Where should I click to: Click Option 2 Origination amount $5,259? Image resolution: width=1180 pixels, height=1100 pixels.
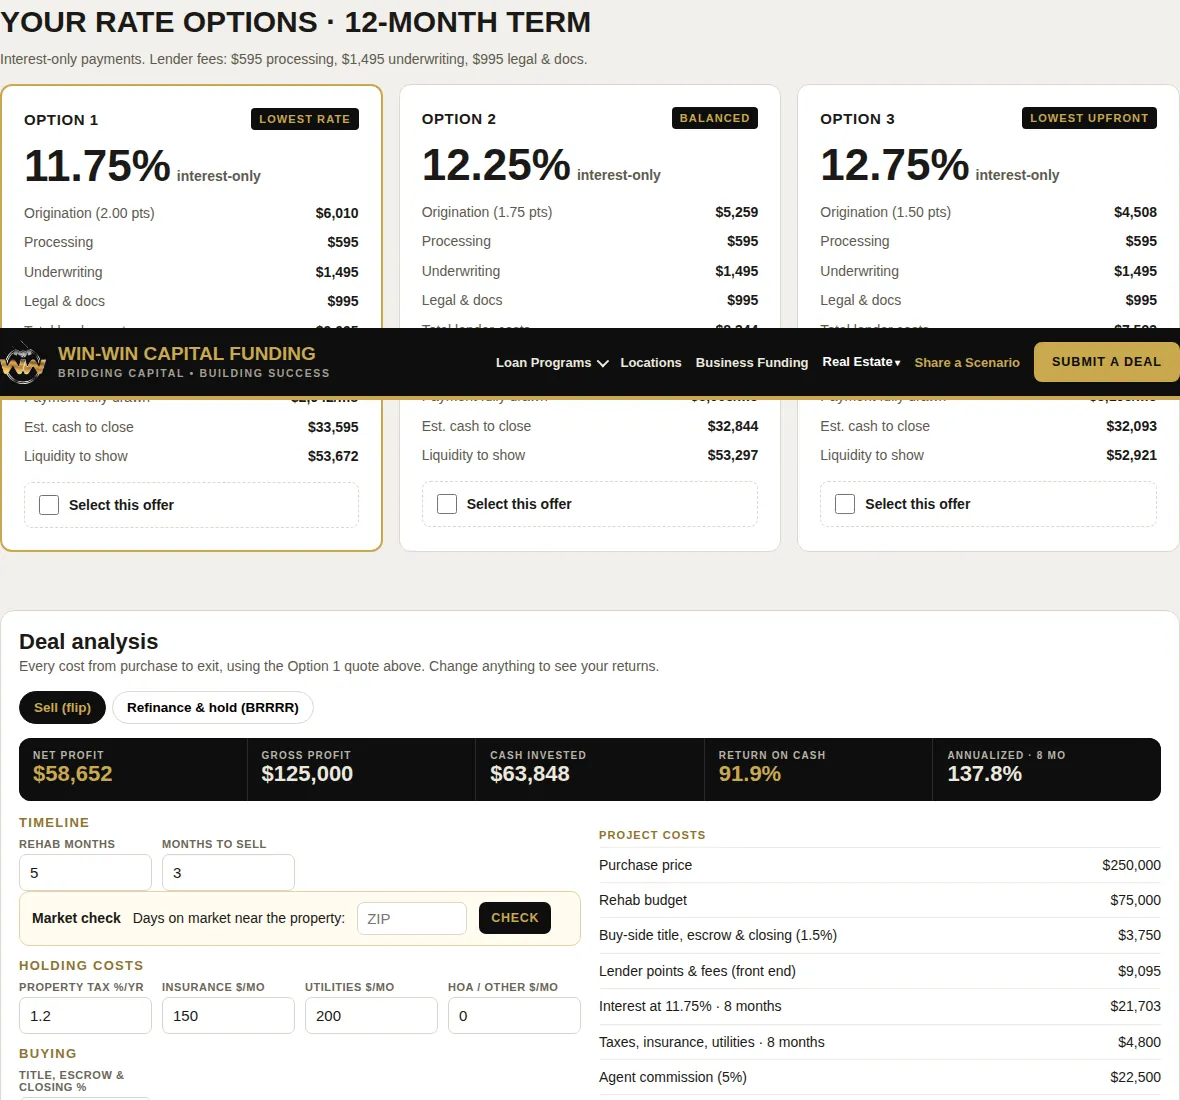tap(736, 212)
